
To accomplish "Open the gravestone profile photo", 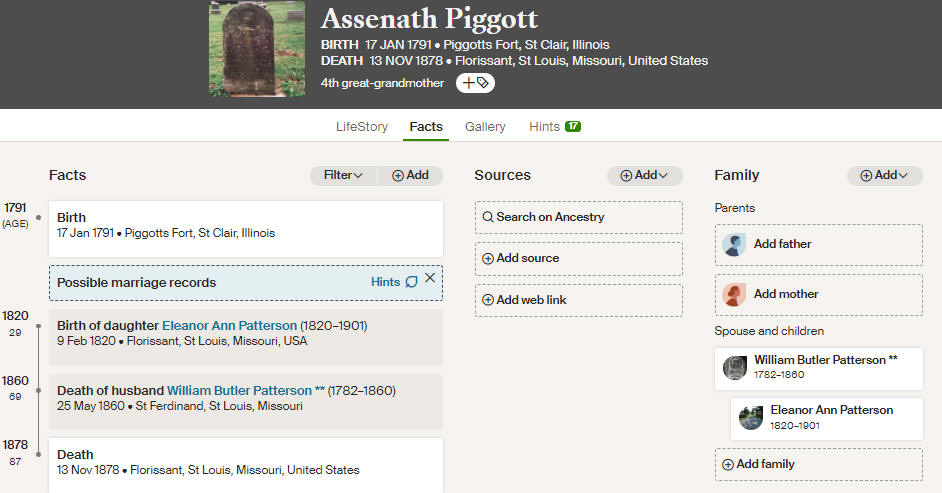I will point(257,49).
